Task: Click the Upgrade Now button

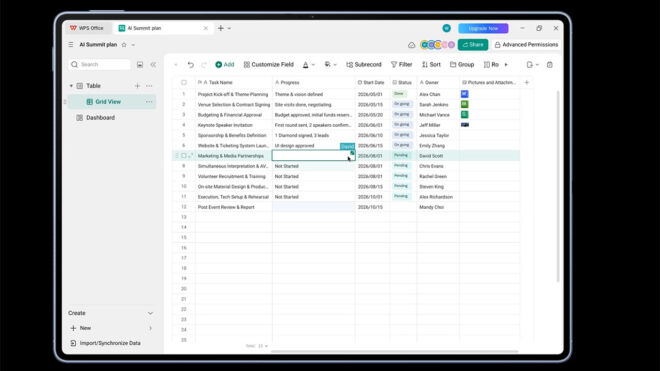Action: 483,28
